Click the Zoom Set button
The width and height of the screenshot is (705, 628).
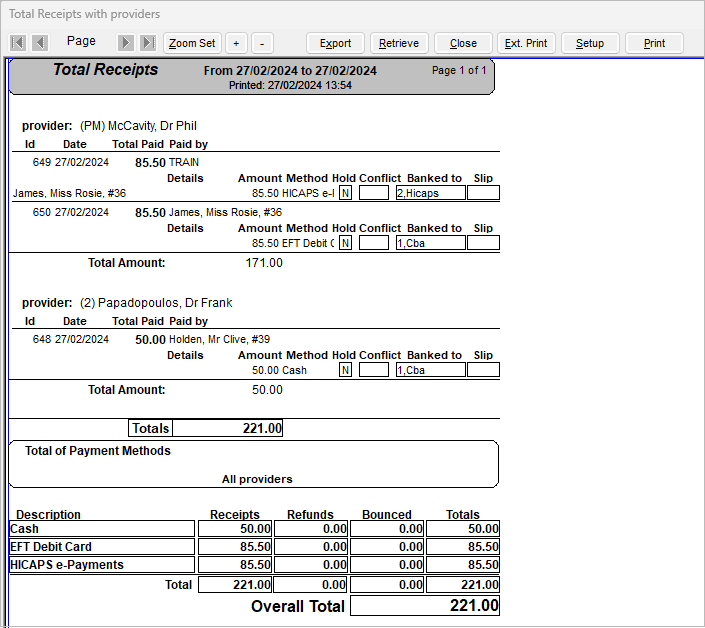click(x=192, y=43)
